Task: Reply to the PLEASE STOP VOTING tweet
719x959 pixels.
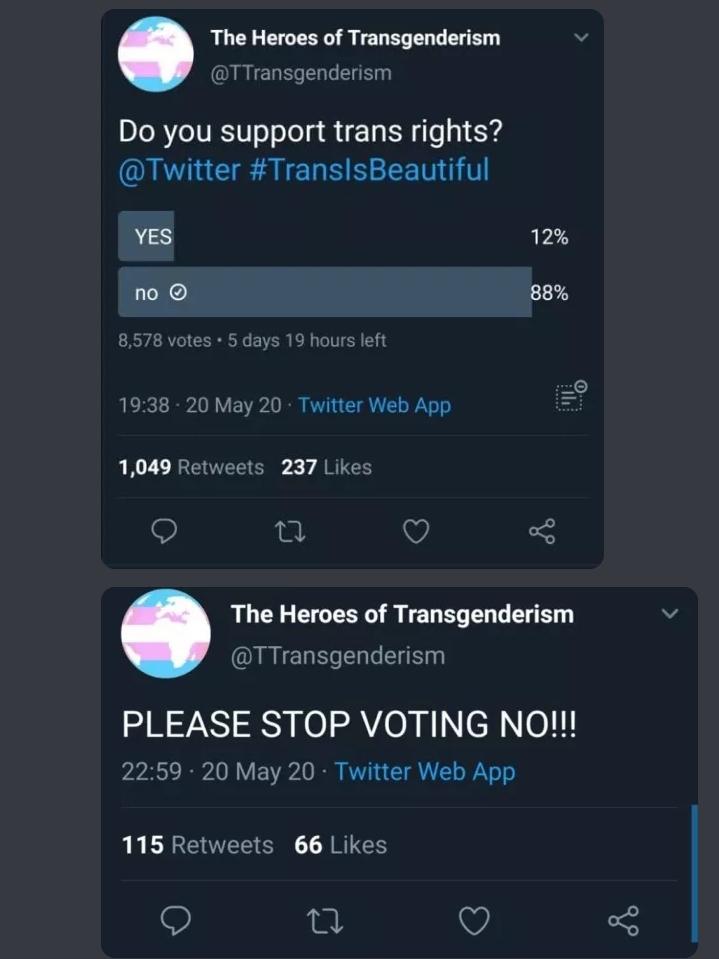Action: click(x=176, y=921)
